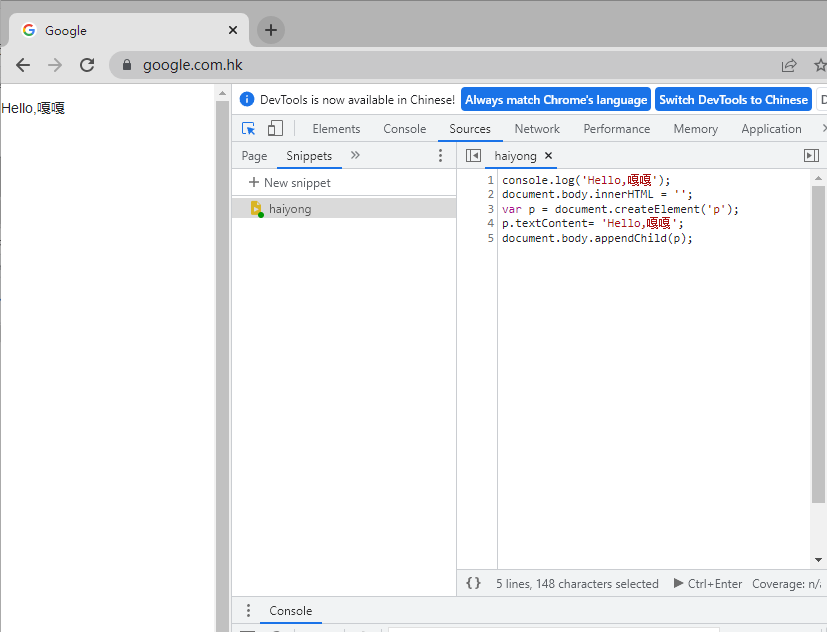Click the editor scrollbar up arrow

pyautogui.click(x=819, y=178)
